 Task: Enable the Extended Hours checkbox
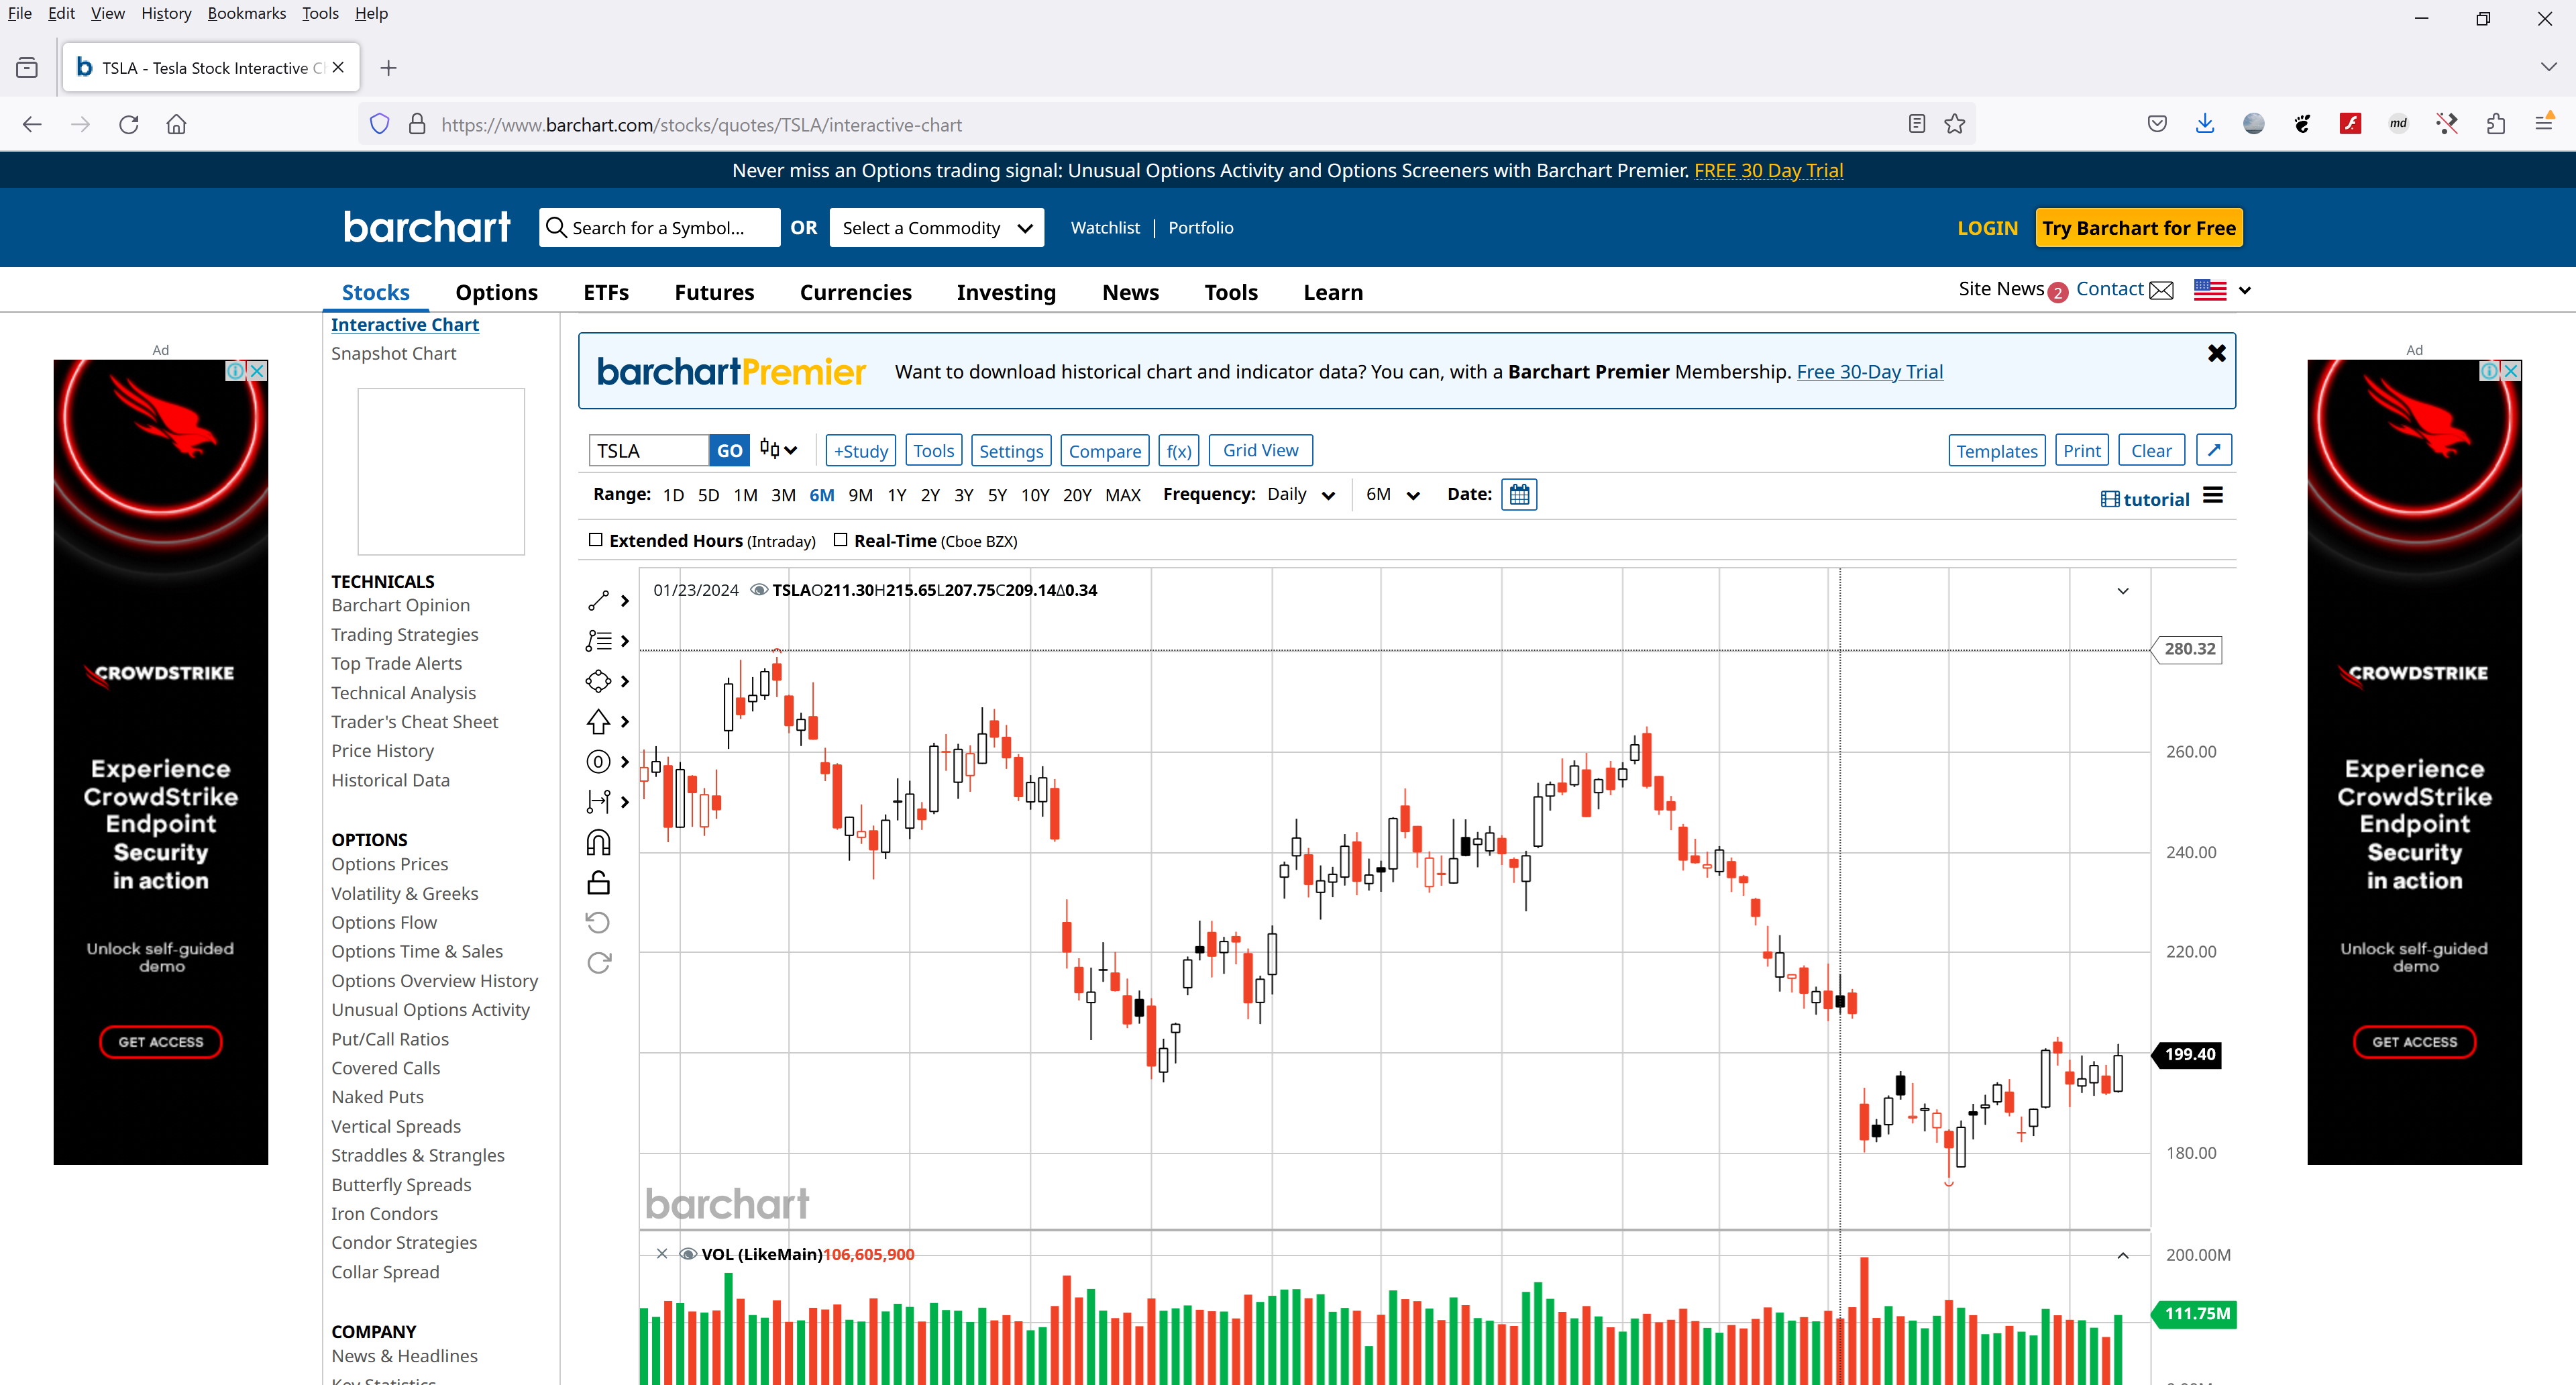tap(596, 540)
